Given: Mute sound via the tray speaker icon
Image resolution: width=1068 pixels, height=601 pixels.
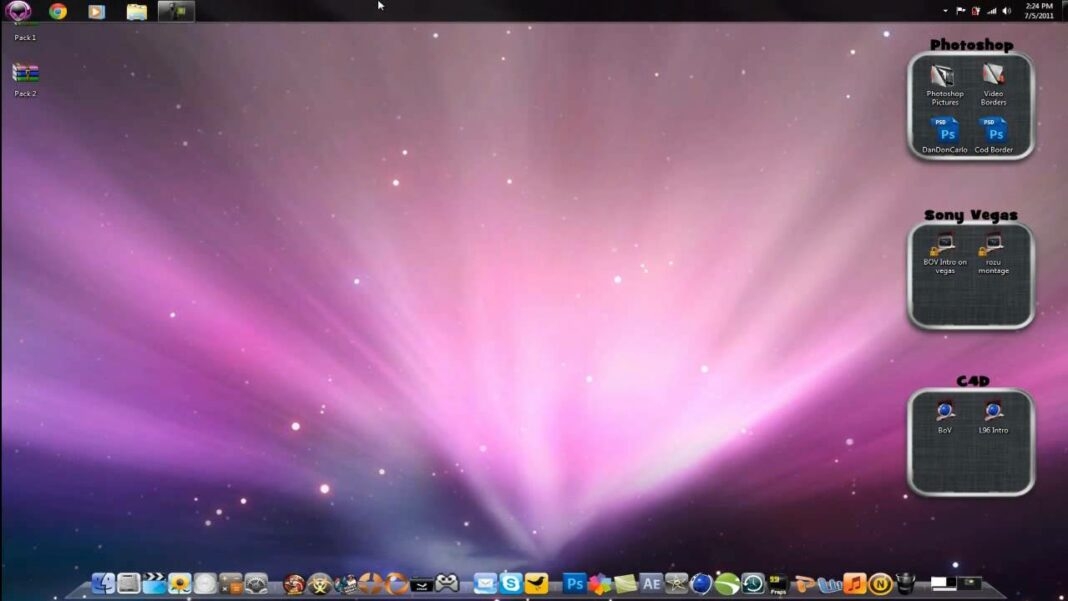Looking at the screenshot, I should coord(1006,11).
